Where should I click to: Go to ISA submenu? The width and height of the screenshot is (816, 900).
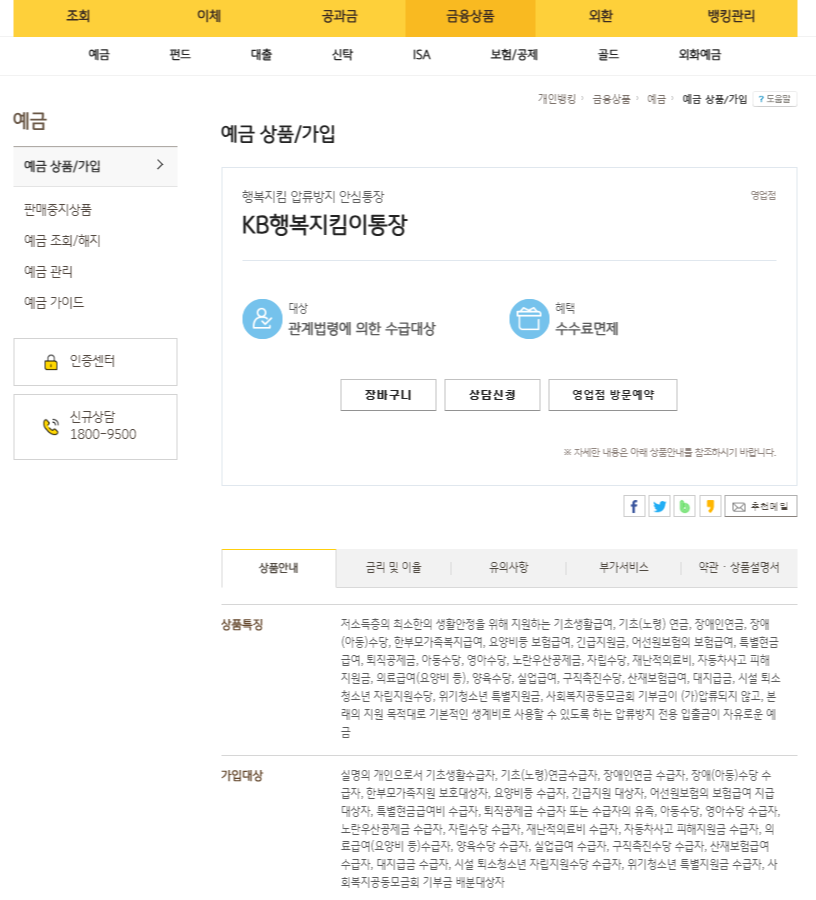point(421,55)
